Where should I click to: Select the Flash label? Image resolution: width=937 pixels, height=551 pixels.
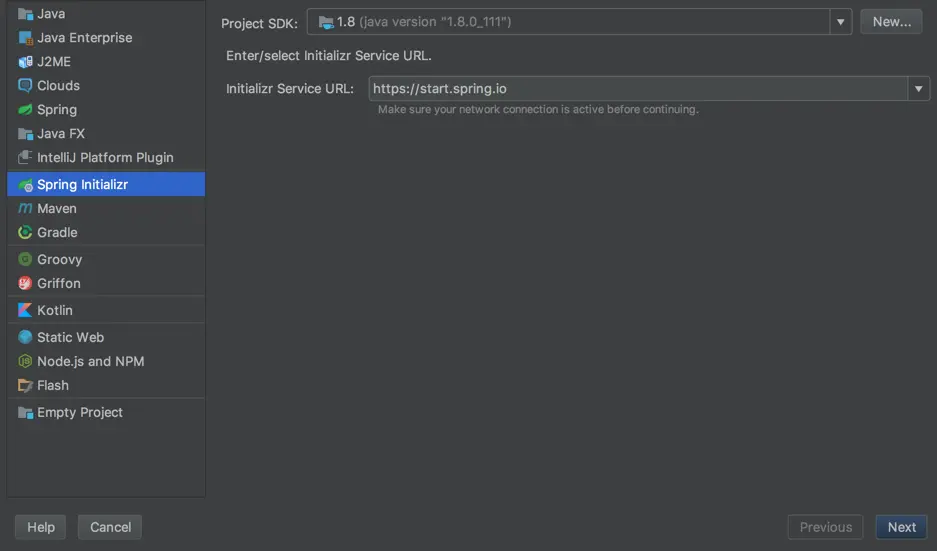point(53,385)
